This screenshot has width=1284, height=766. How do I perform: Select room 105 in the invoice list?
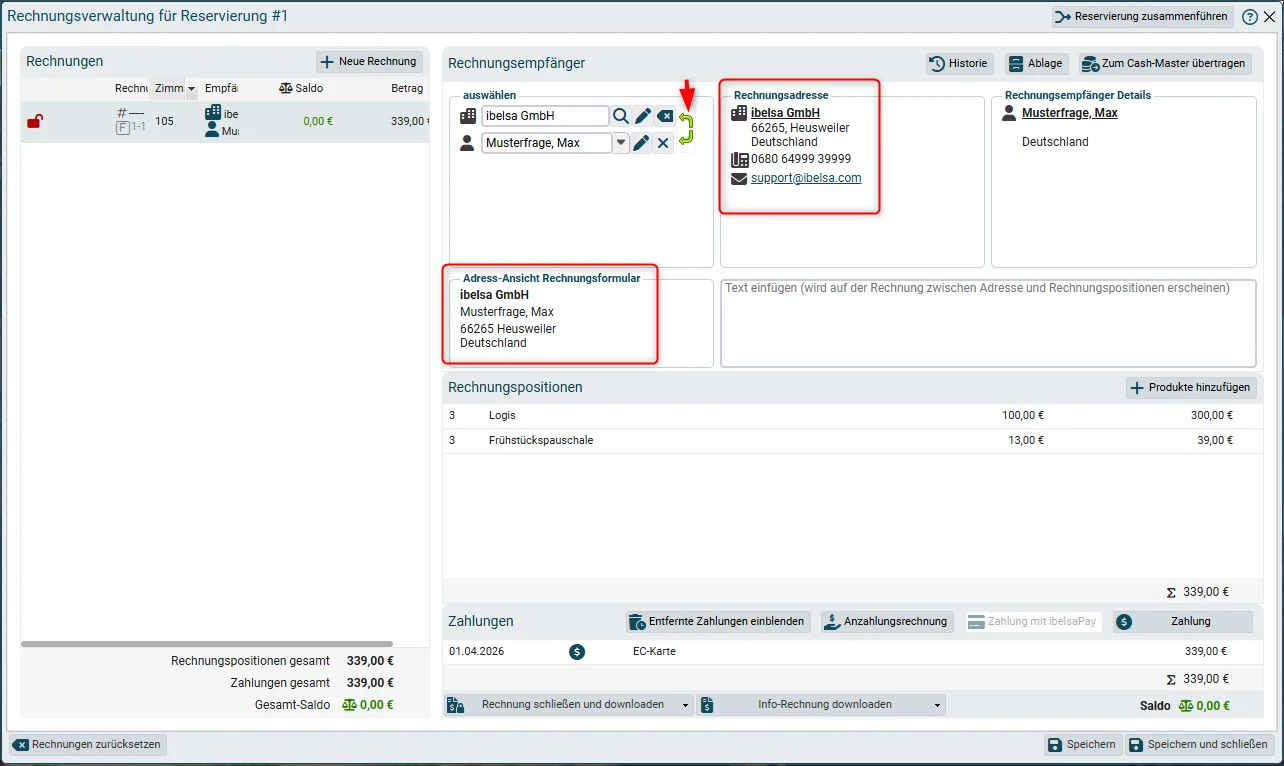coord(164,122)
